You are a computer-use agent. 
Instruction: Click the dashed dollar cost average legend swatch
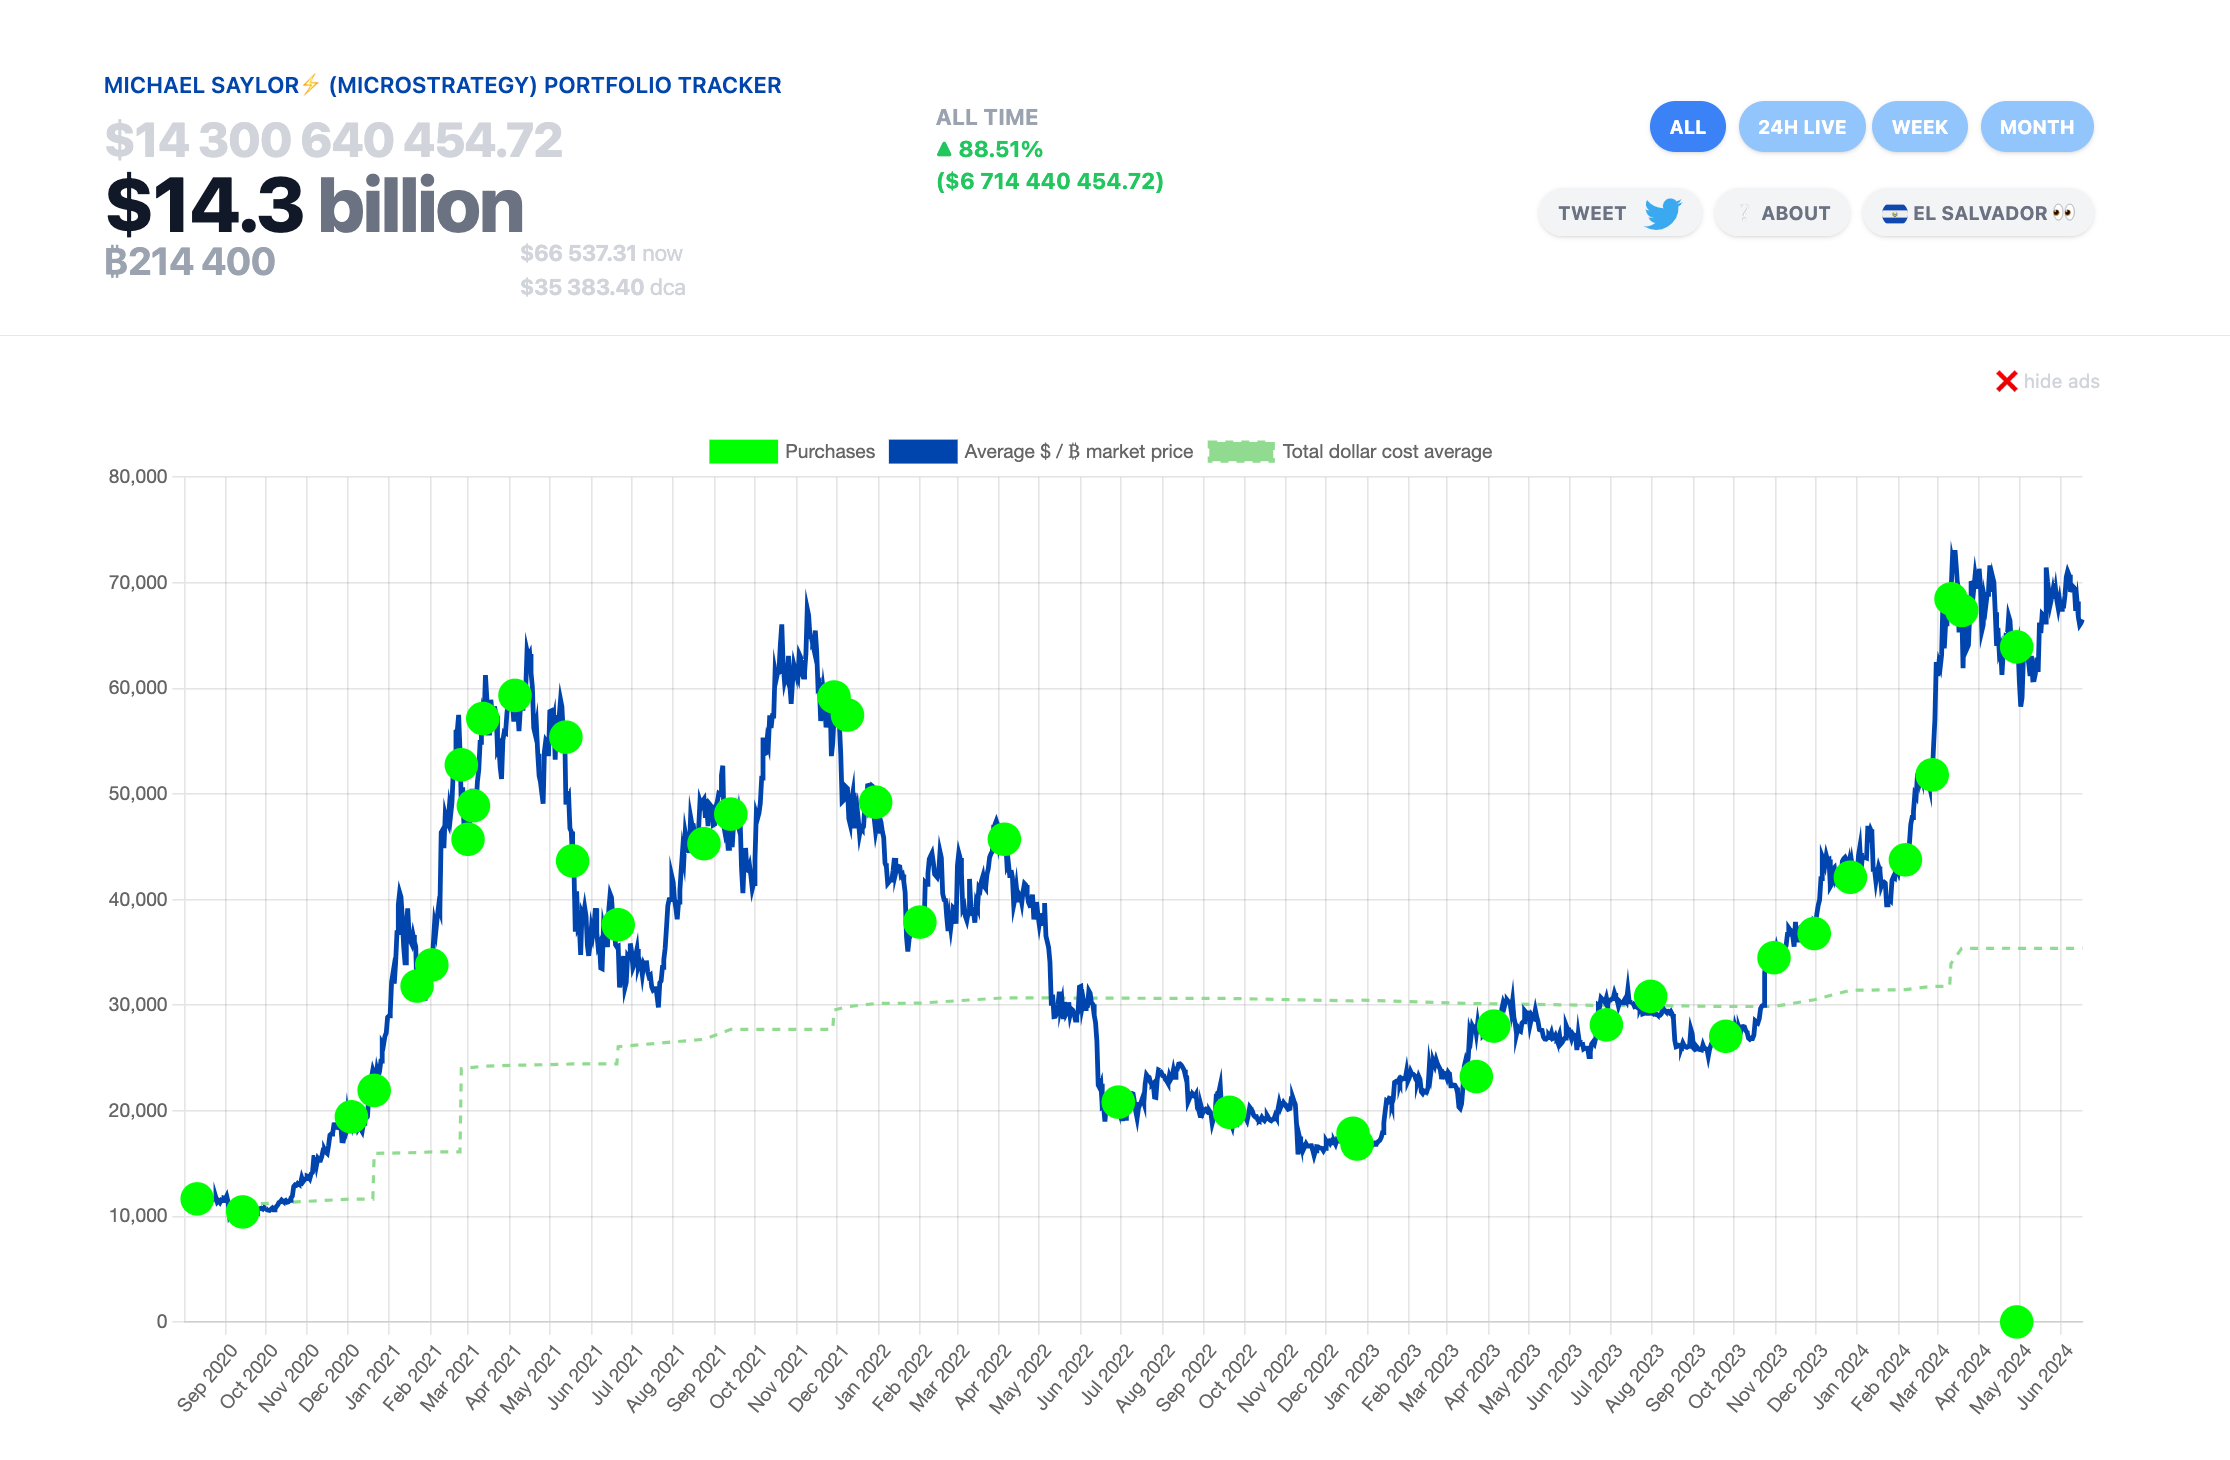click(x=1240, y=451)
